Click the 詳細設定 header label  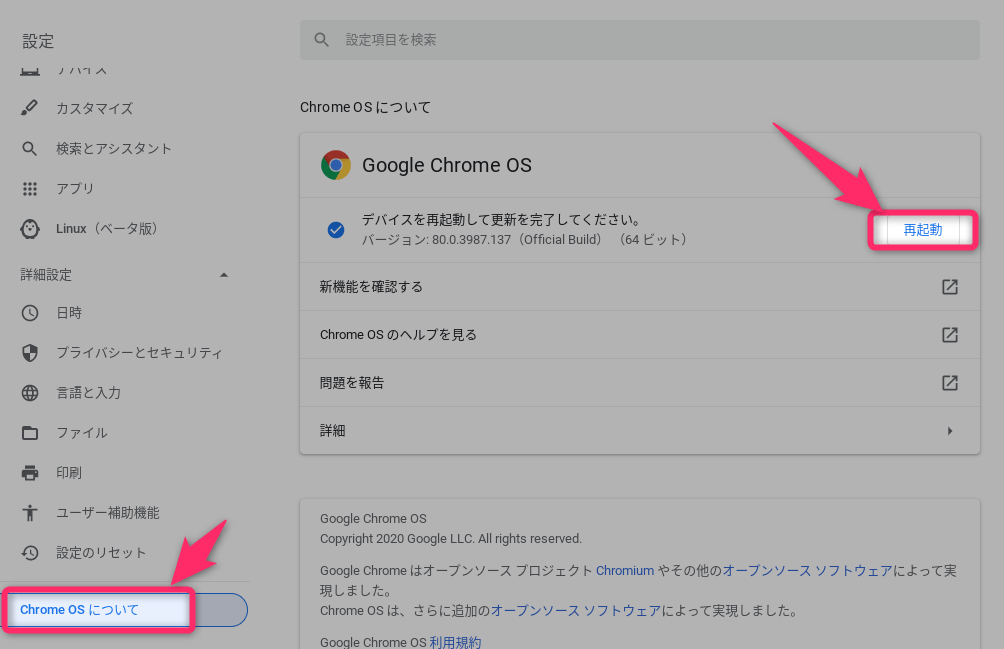[46, 275]
